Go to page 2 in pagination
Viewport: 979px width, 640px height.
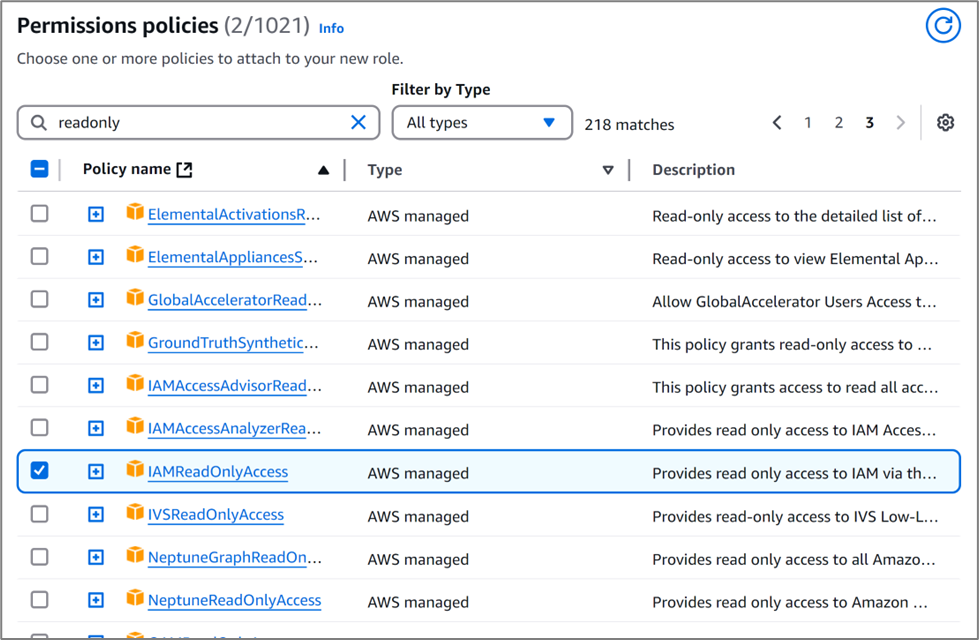coord(838,122)
